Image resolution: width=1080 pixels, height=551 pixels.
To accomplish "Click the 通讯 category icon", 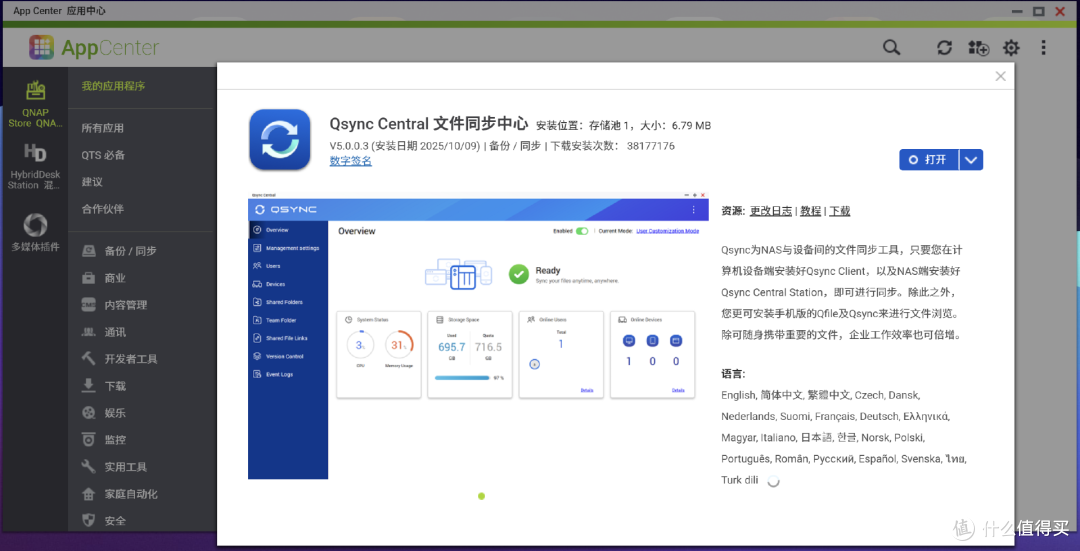I will [89, 332].
